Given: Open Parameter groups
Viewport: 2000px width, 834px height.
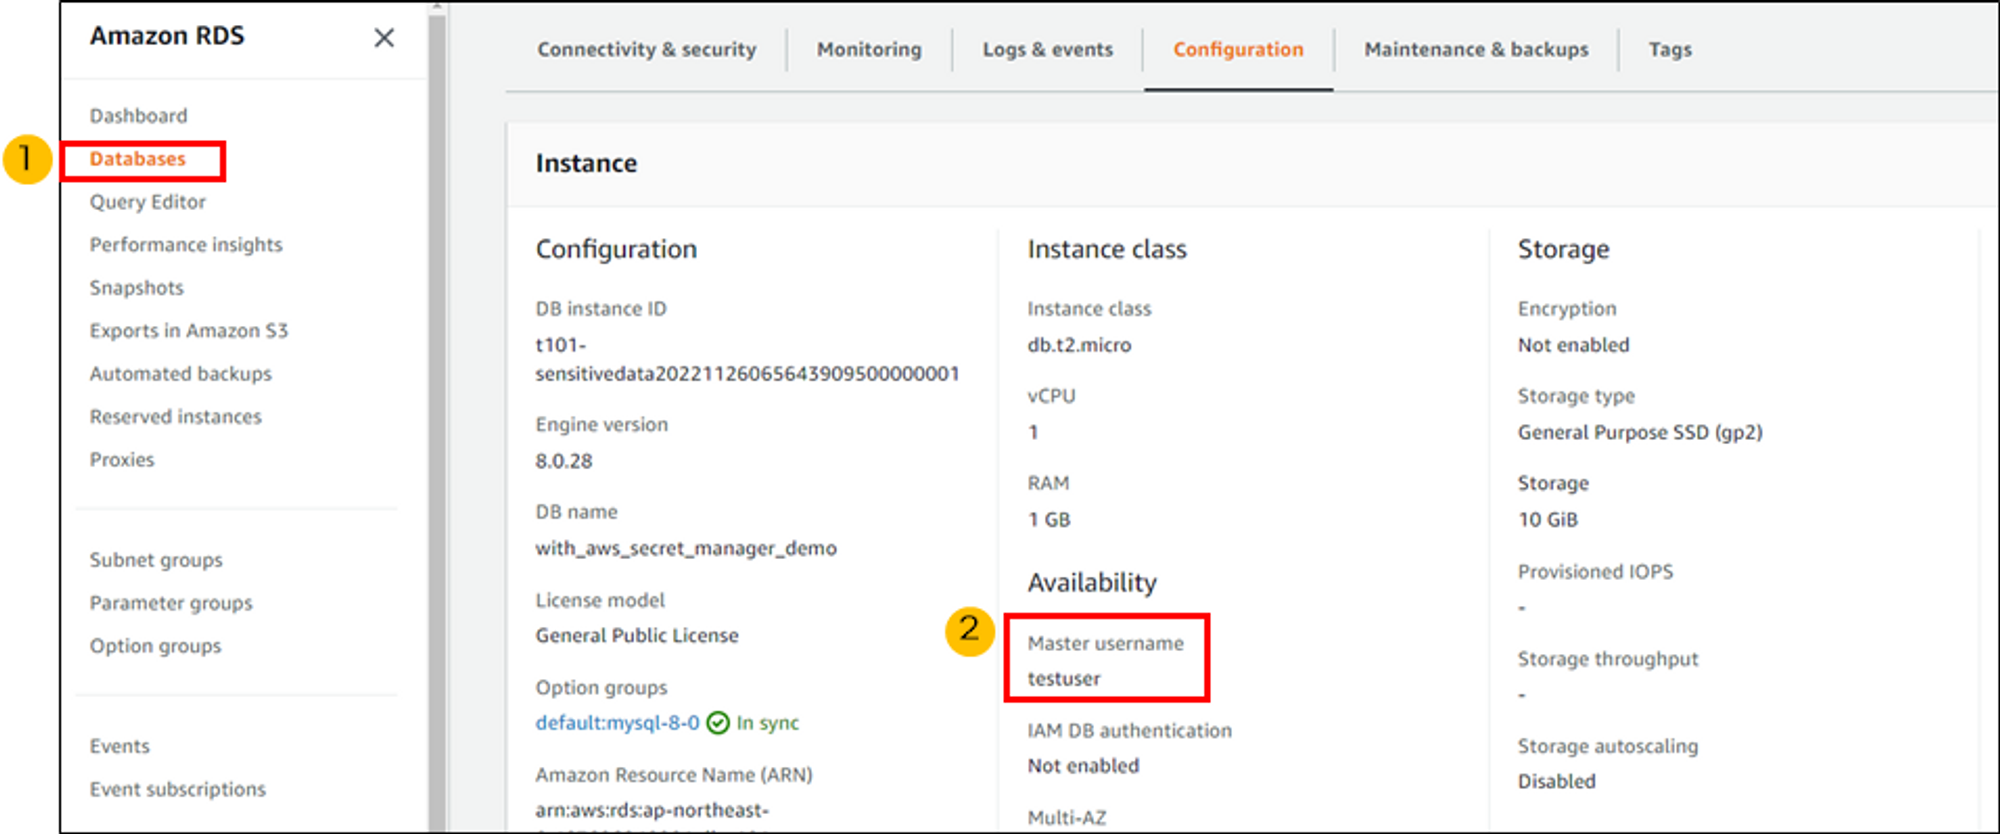Looking at the screenshot, I should click(171, 603).
